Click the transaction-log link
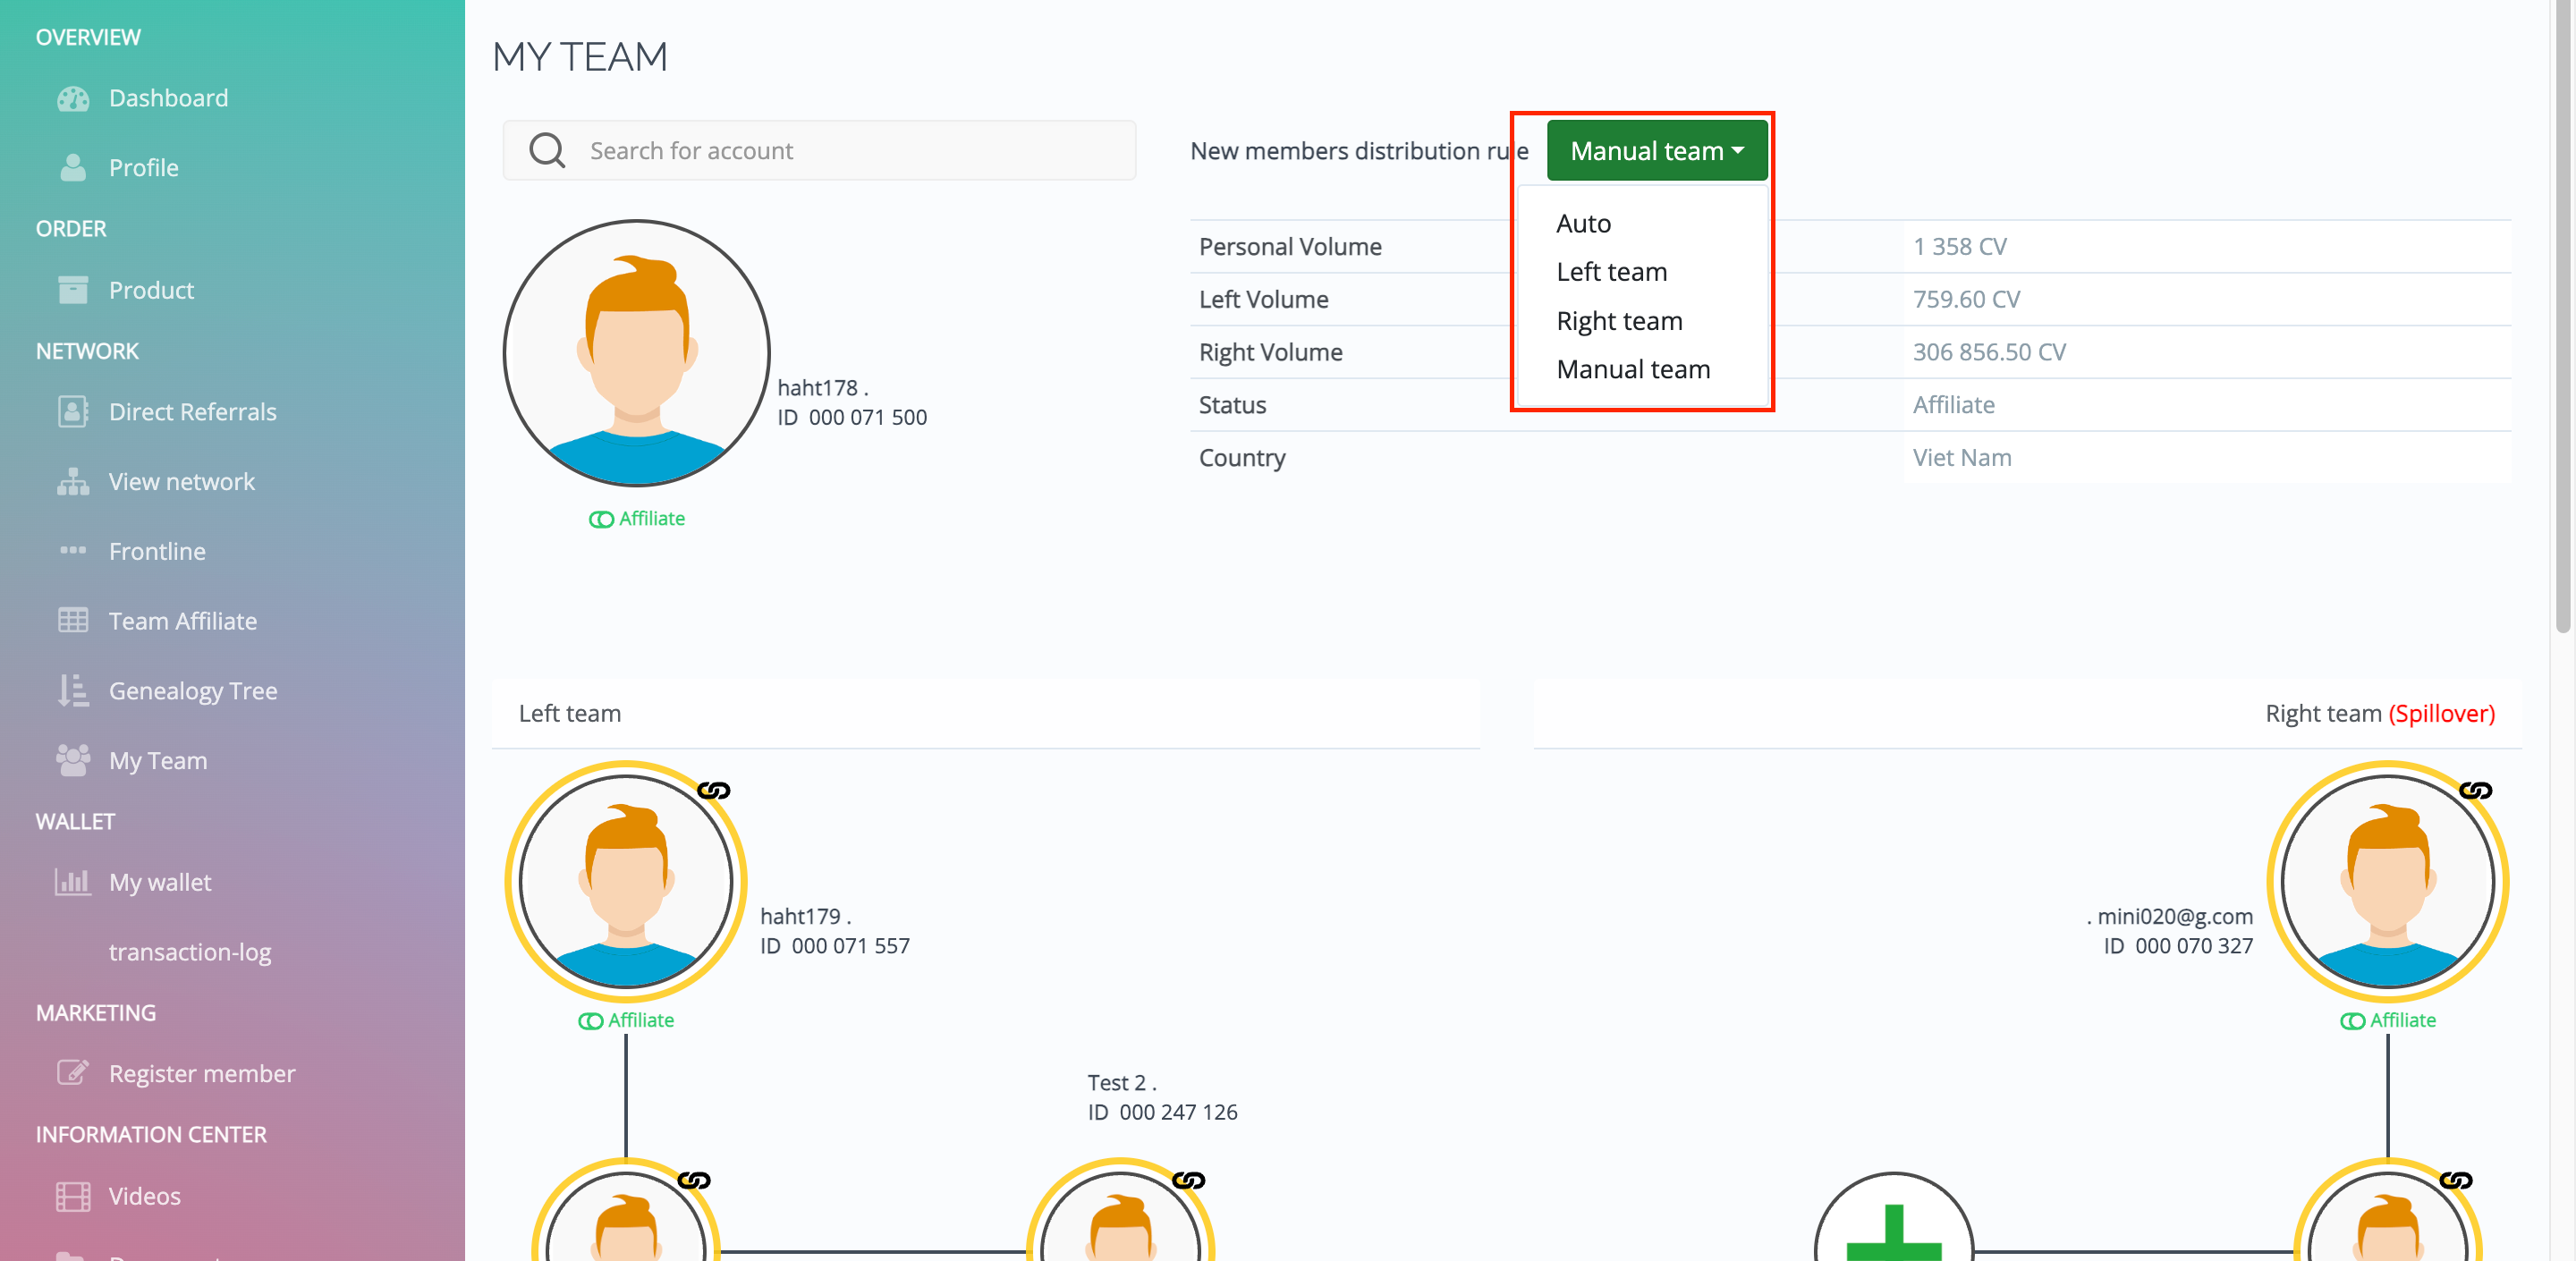The width and height of the screenshot is (2576, 1261). [190, 952]
